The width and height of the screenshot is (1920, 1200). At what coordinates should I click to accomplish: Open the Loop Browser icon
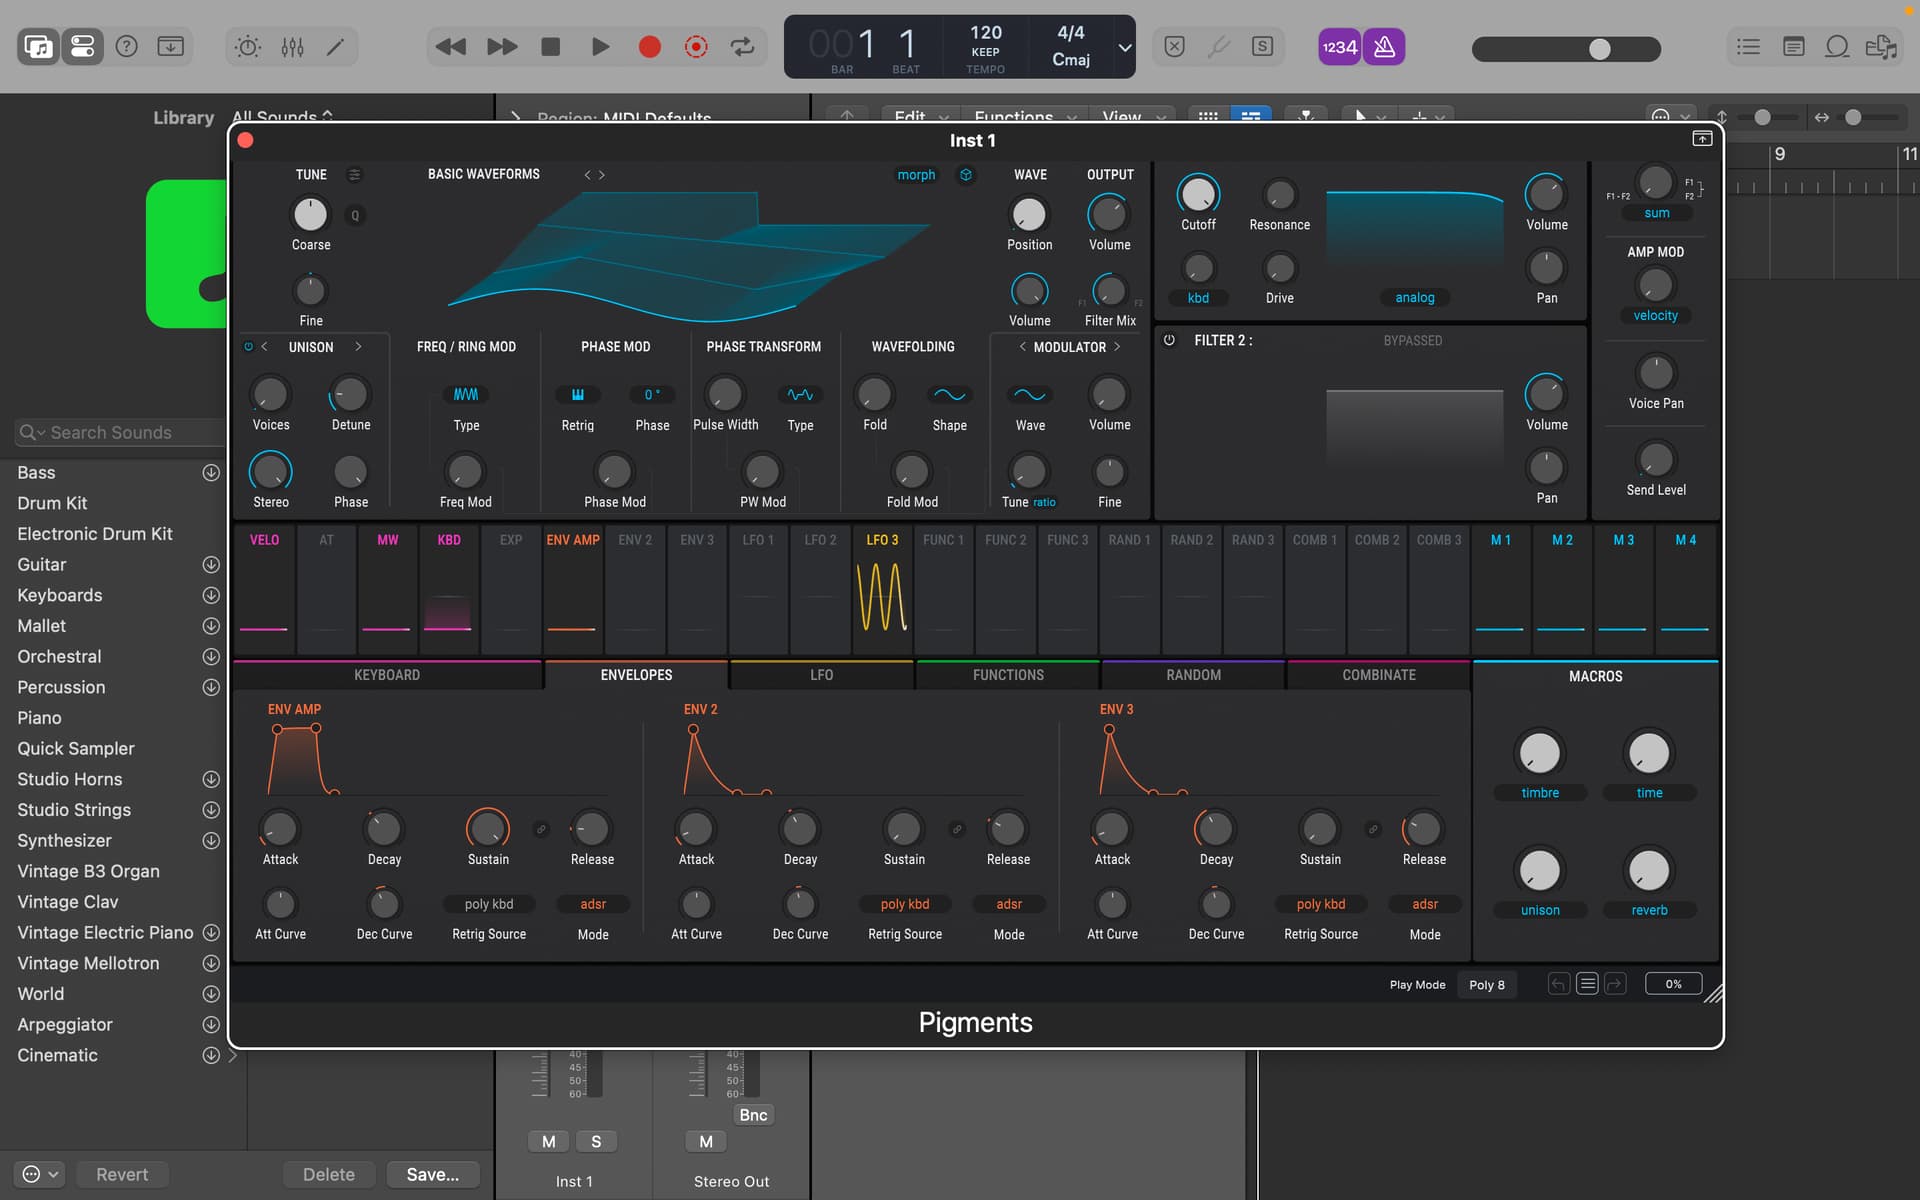1837,47
